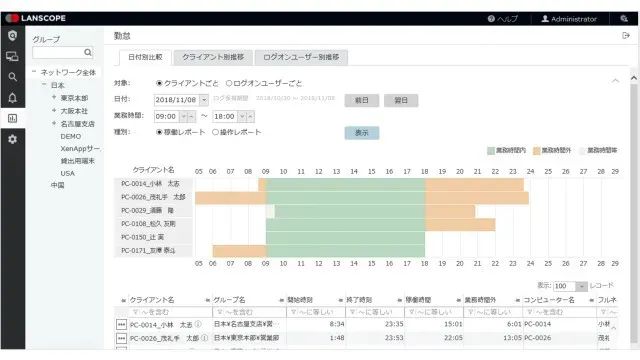The image size is (640, 360).
Task: Open the devices monitor sidebar icon
Action: 13,56
